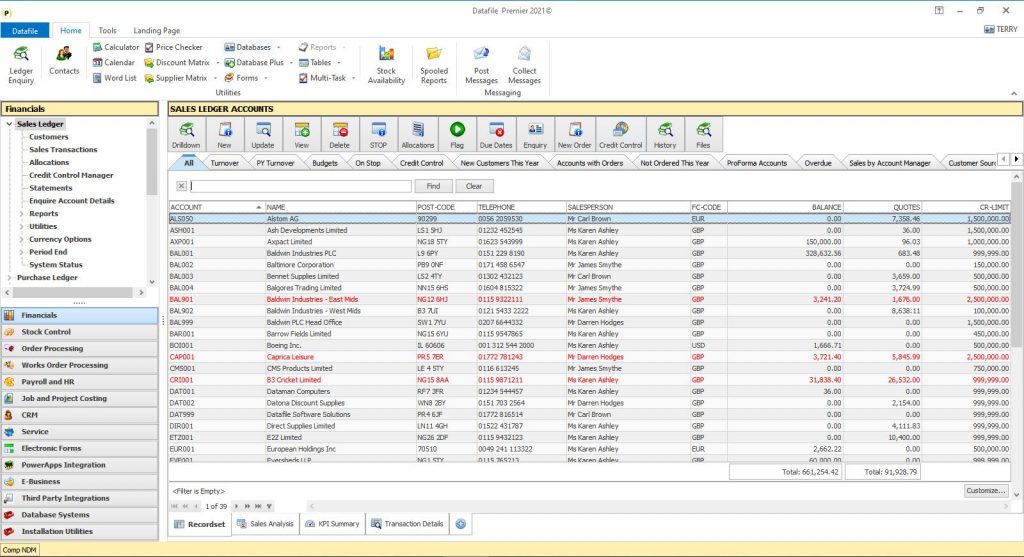This screenshot has height=557, width=1024.
Task: Open the Forms dropdown menu
Action: (x=266, y=78)
